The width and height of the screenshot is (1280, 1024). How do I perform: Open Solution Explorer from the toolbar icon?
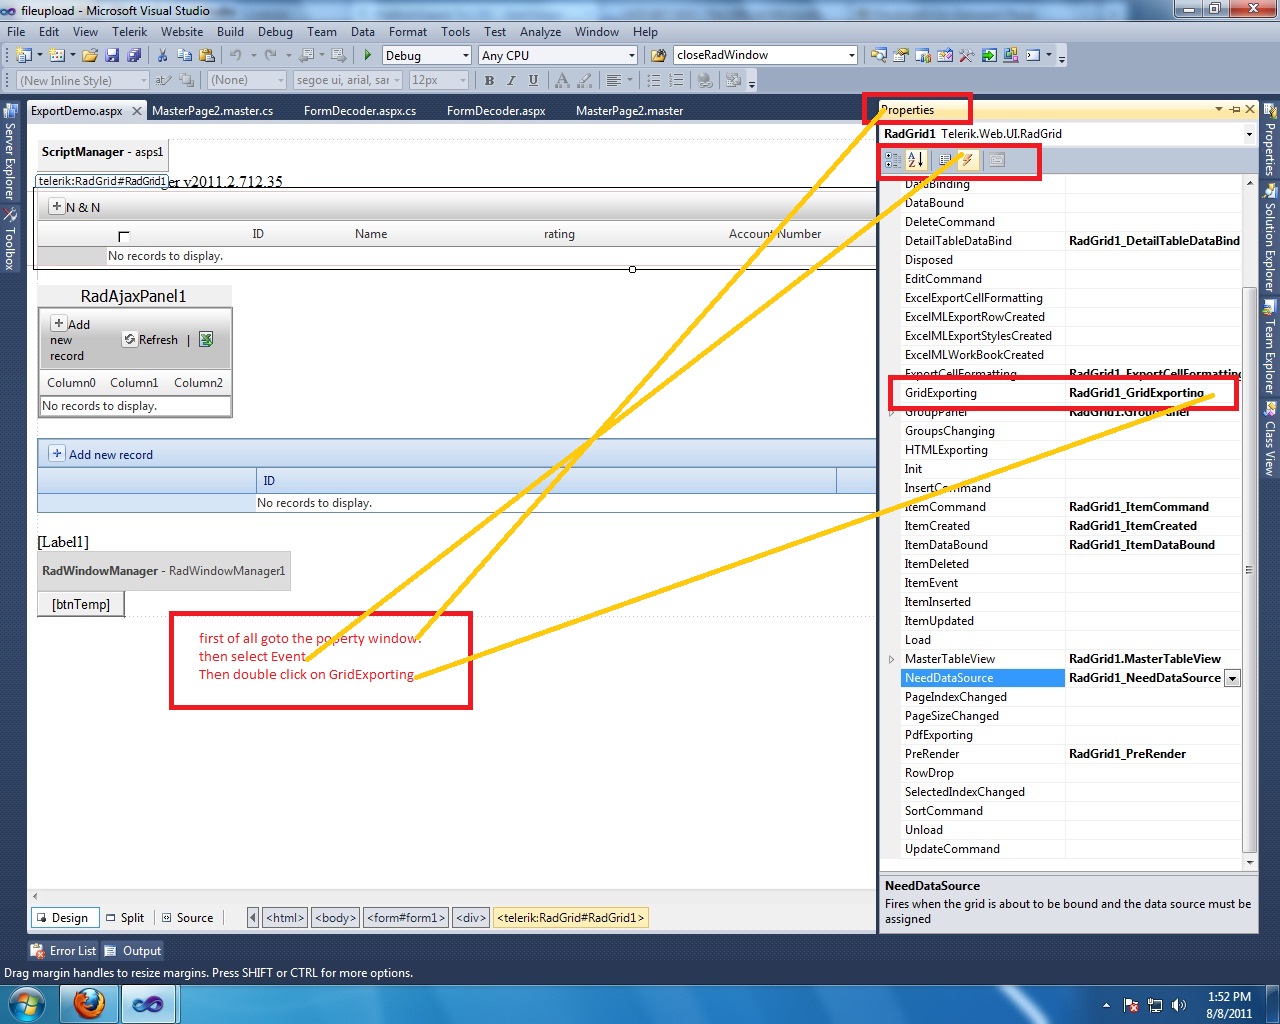coord(879,56)
